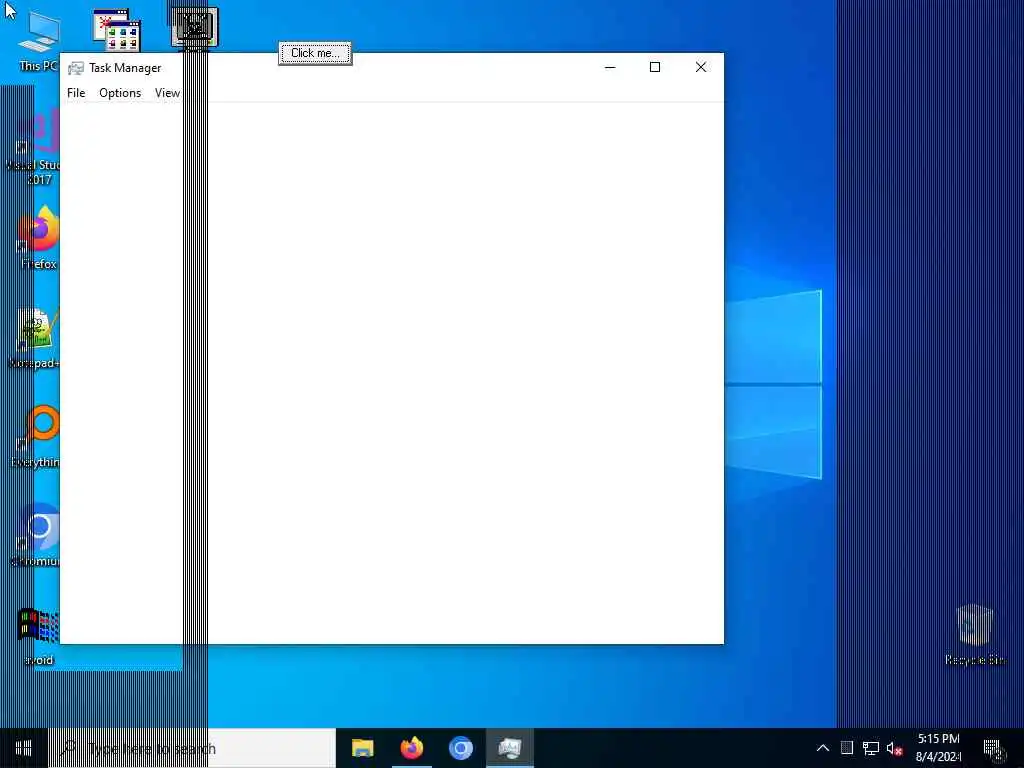1024x768 pixels.
Task: Click the Task Manager title bar icon
Action: (x=76, y=68)
